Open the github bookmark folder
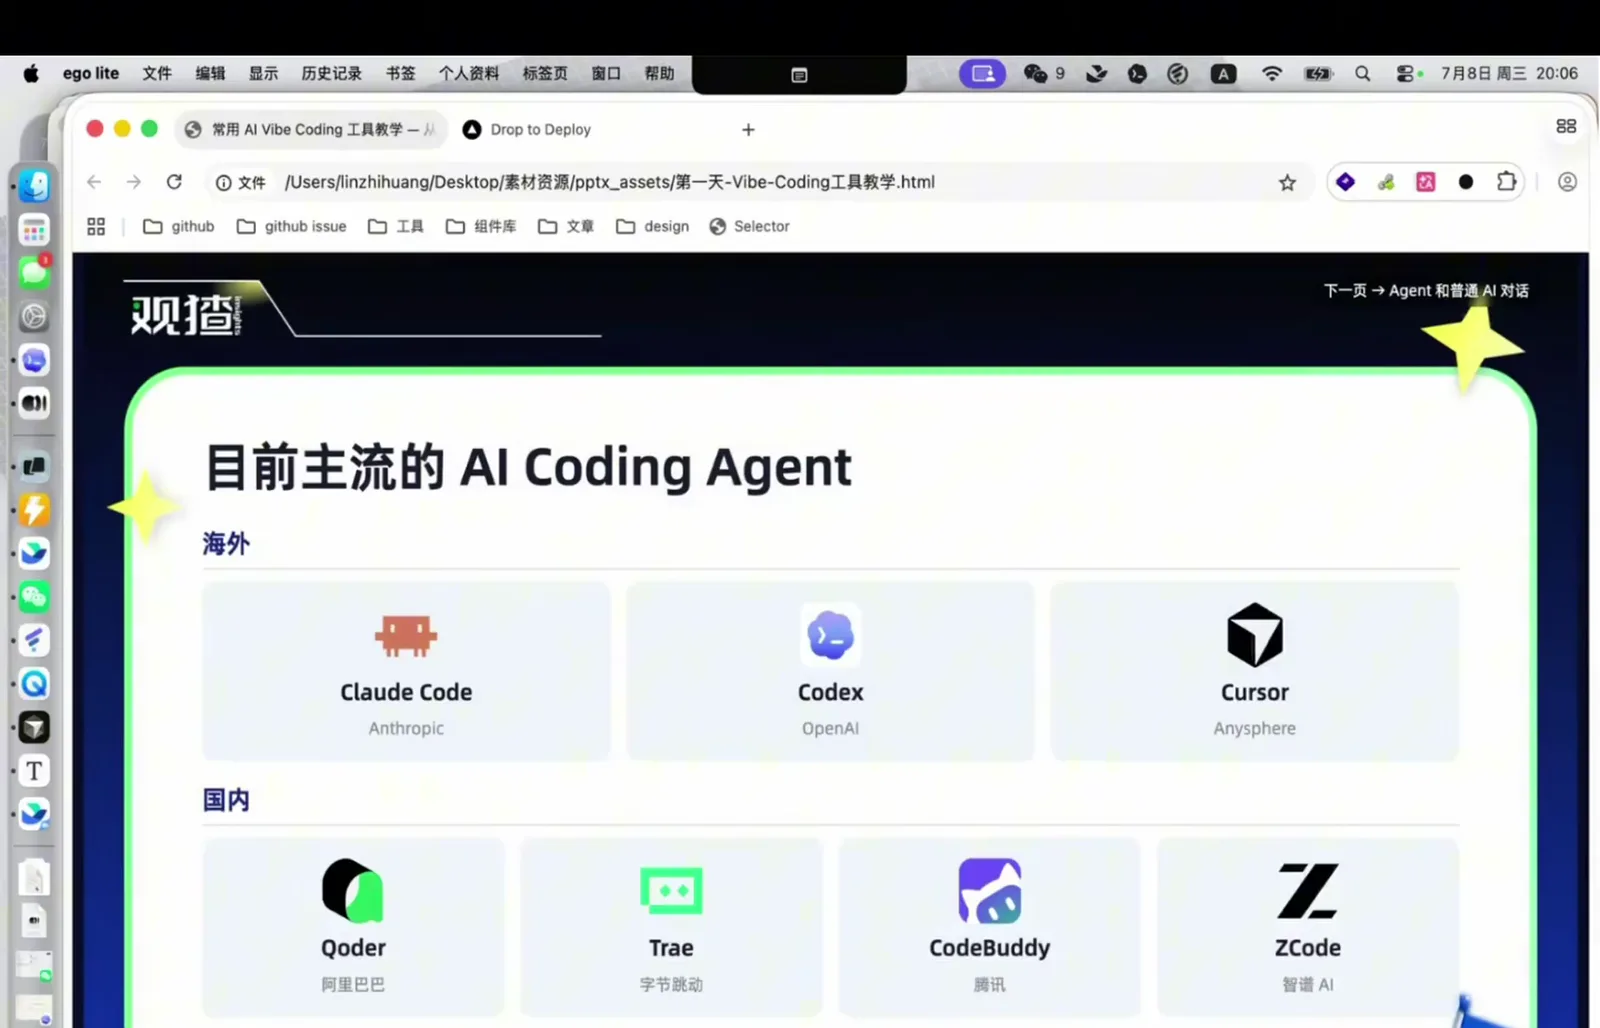1600x1028 pixels. 179,227
